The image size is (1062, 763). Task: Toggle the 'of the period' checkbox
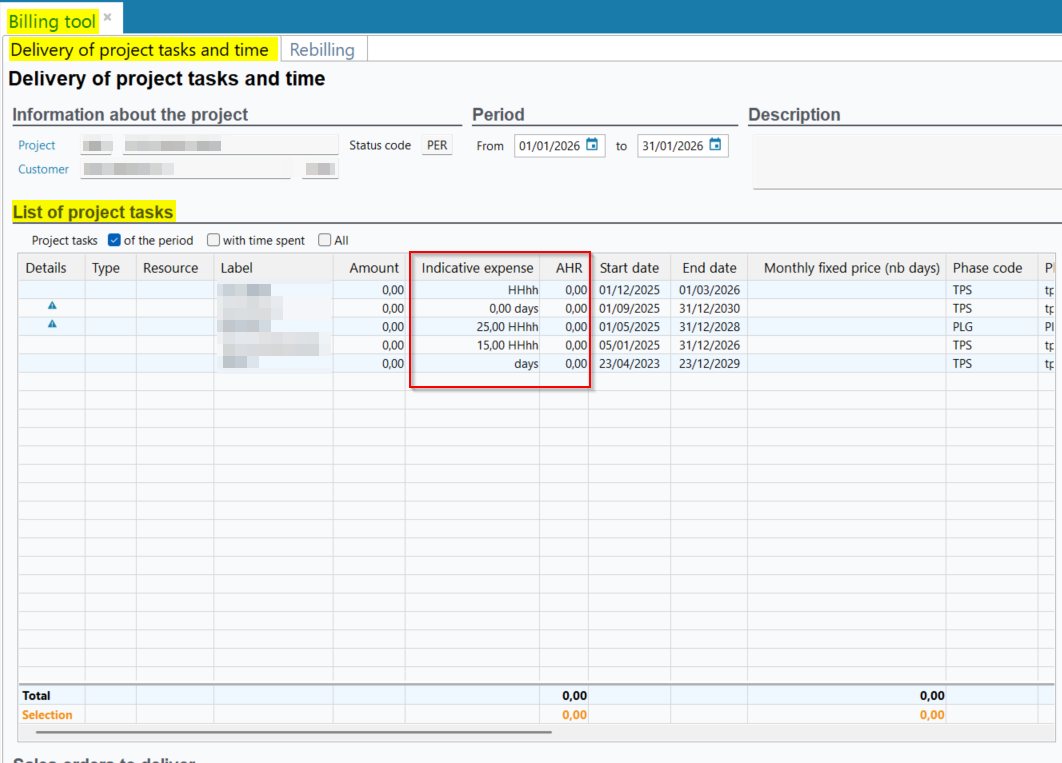point(114,240)
